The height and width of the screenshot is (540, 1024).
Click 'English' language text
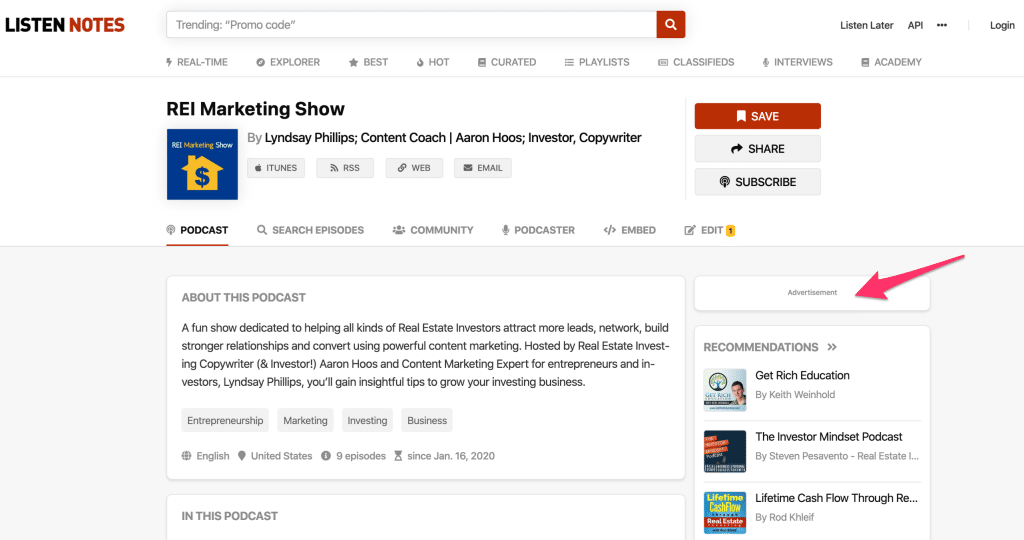213,456
